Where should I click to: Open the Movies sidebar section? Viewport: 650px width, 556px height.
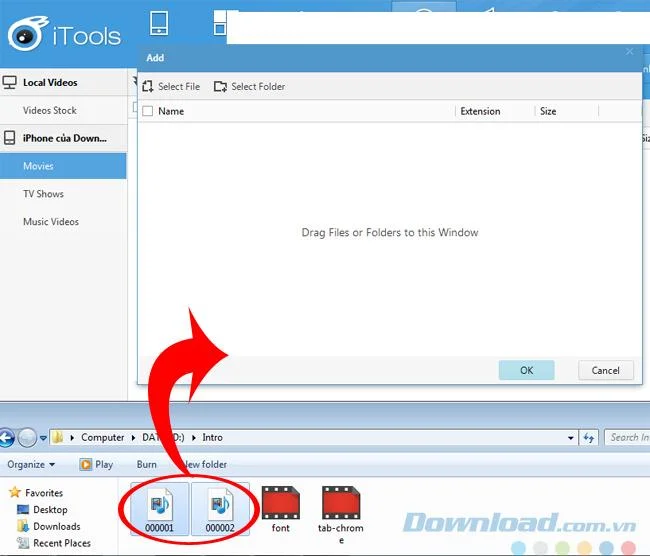[63, 166]
